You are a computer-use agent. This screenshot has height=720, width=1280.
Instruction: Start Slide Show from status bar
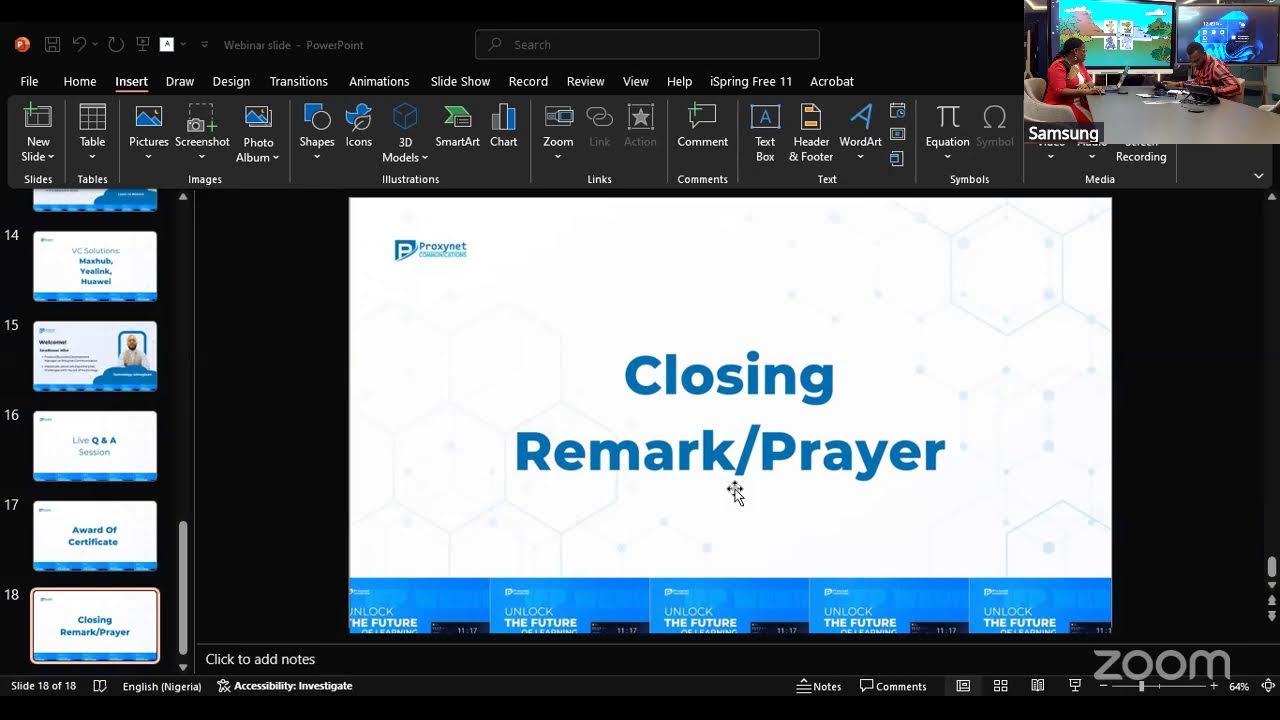1075,686
